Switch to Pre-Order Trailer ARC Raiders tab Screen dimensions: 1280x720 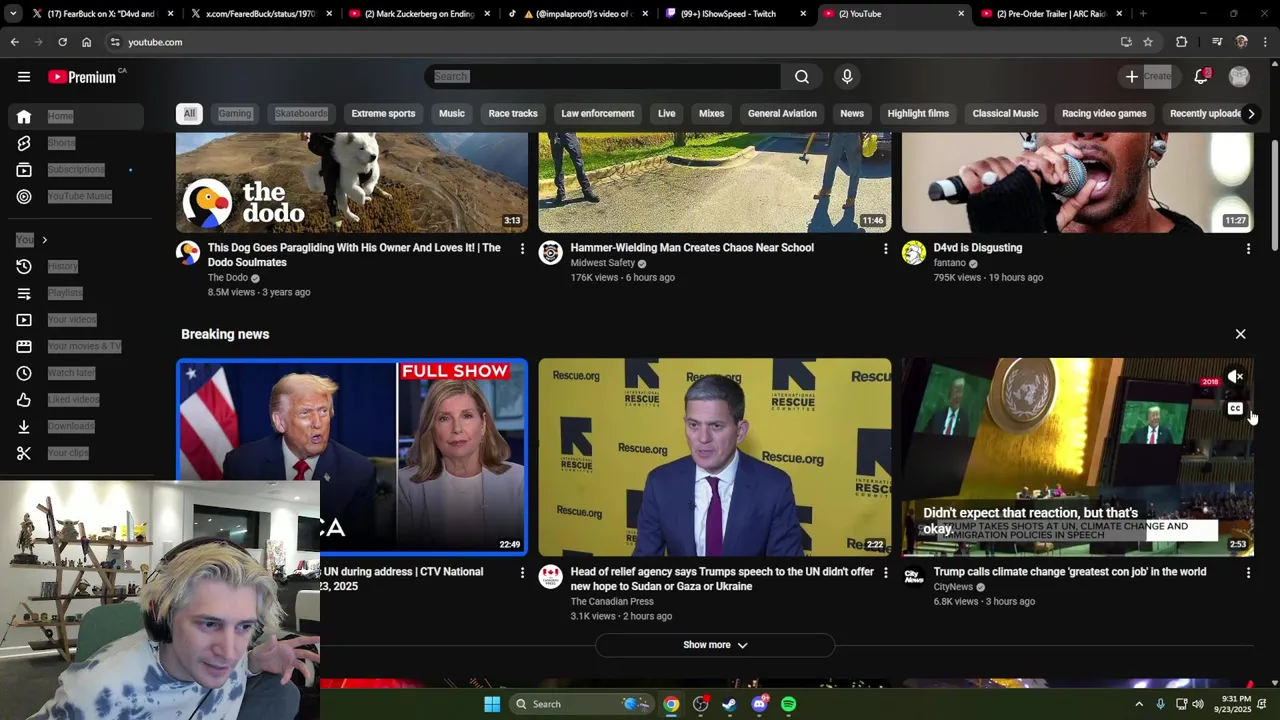click(x=1050, y=14)
